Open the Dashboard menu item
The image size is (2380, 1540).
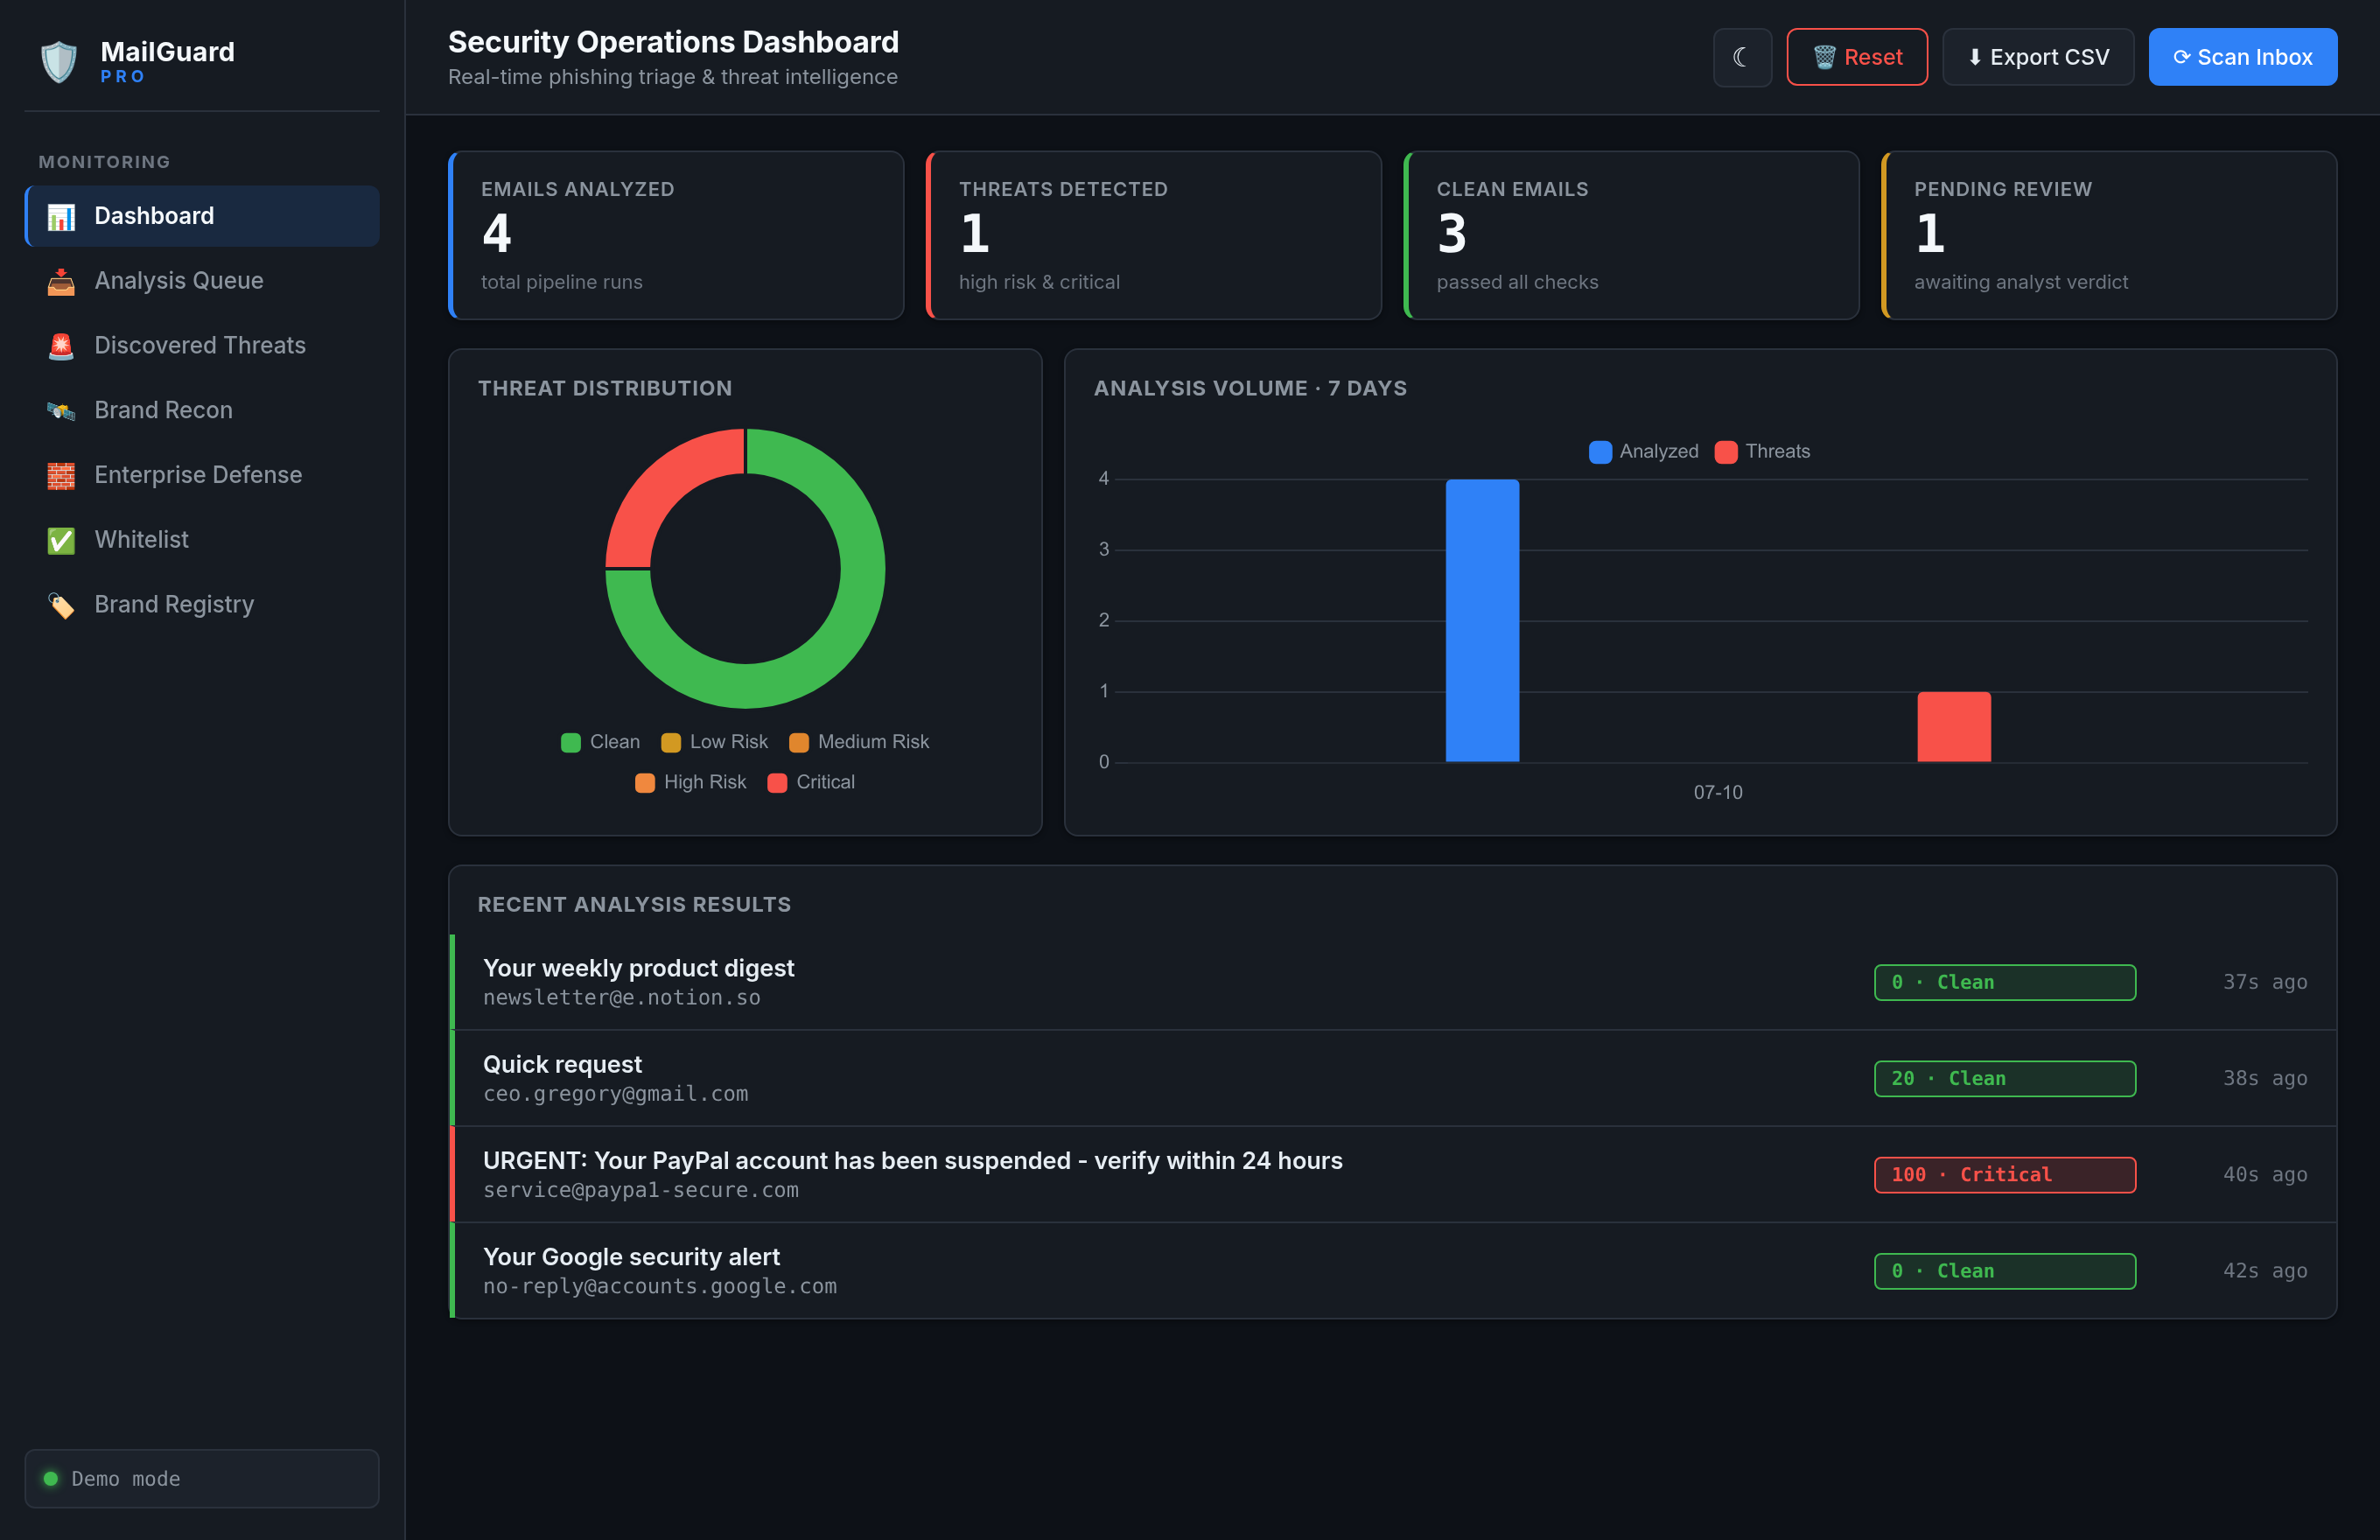click(x=202, y=216)
